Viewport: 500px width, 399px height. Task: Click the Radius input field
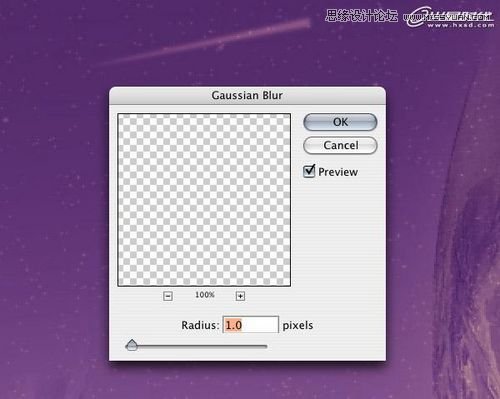250,325
